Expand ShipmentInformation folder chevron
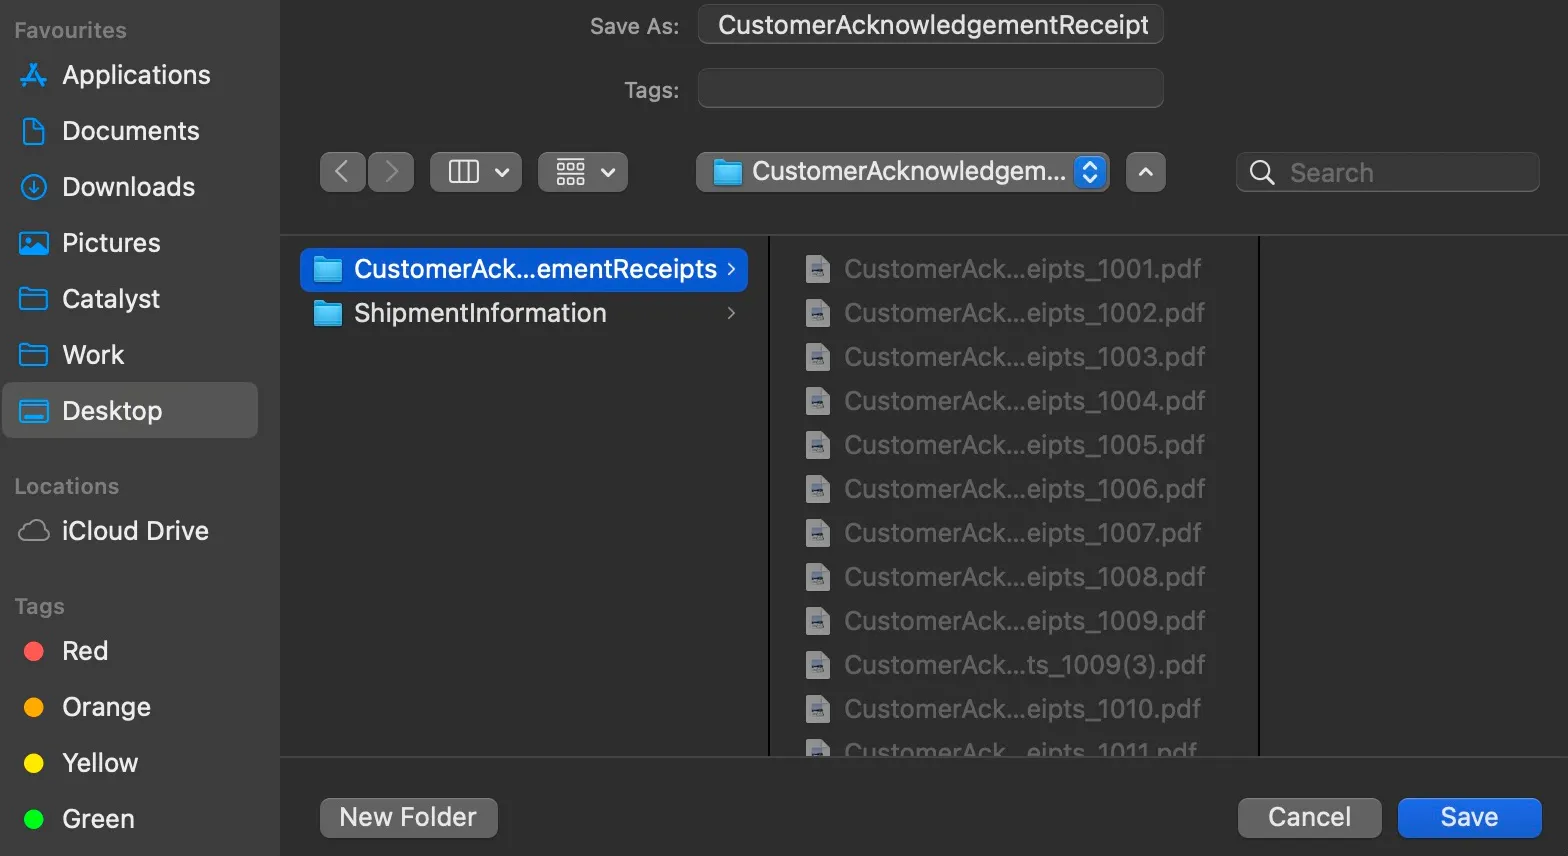Image resolution: width=1568 pixels, height=856 pixels. [731, 313]
